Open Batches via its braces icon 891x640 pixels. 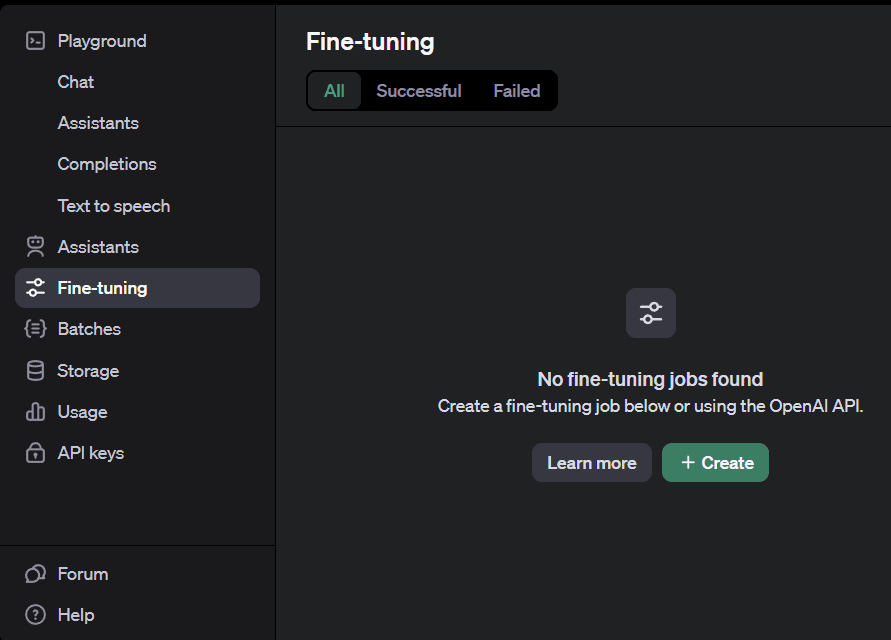click(36, 329)
